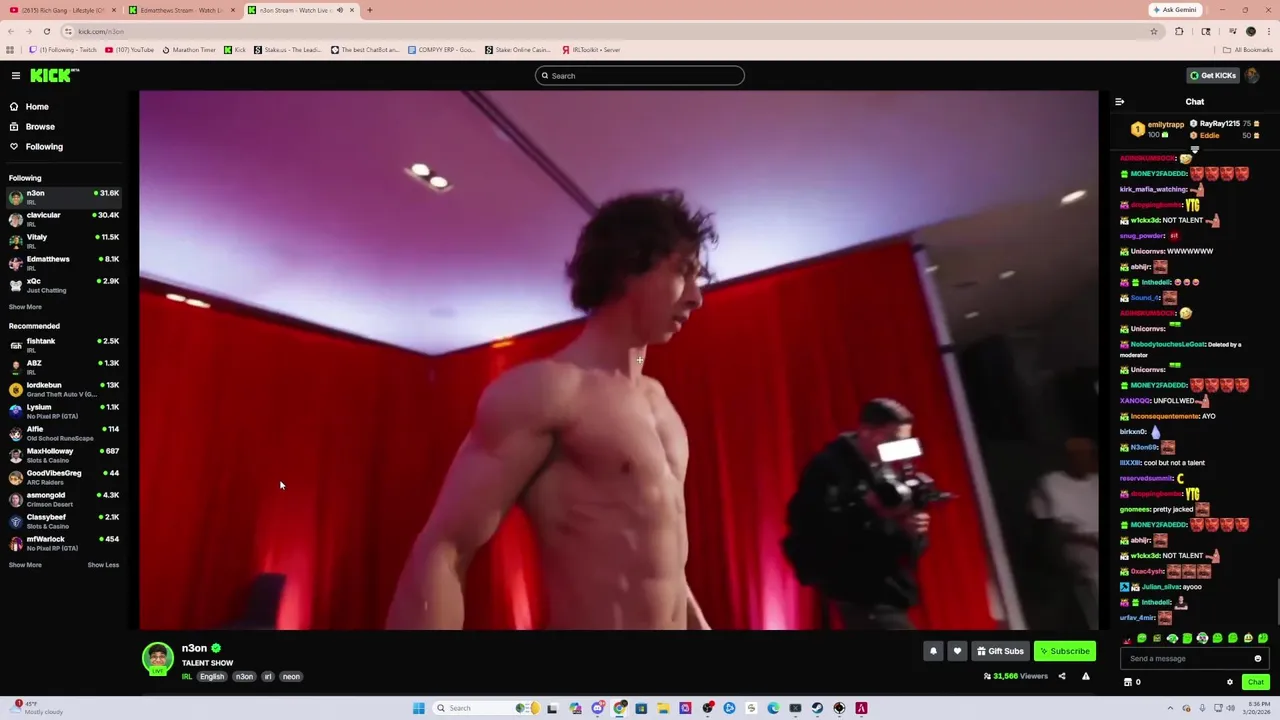Open the emote picker in chat box
The height and width of the screenshot is (720, 1280).
coord(1258,658)
